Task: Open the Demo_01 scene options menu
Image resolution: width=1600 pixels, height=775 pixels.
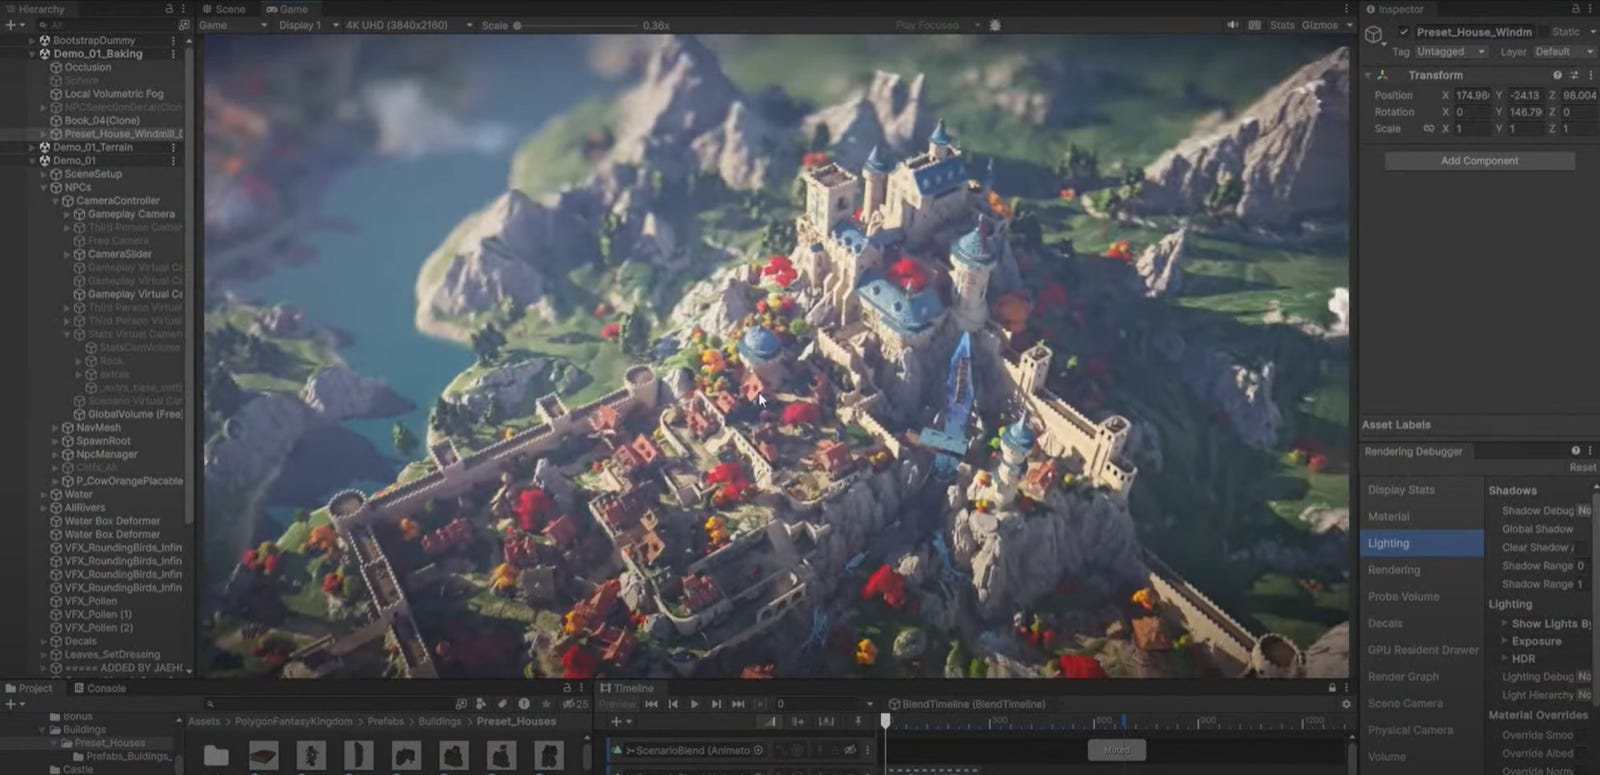Action: tap(173, 160)
